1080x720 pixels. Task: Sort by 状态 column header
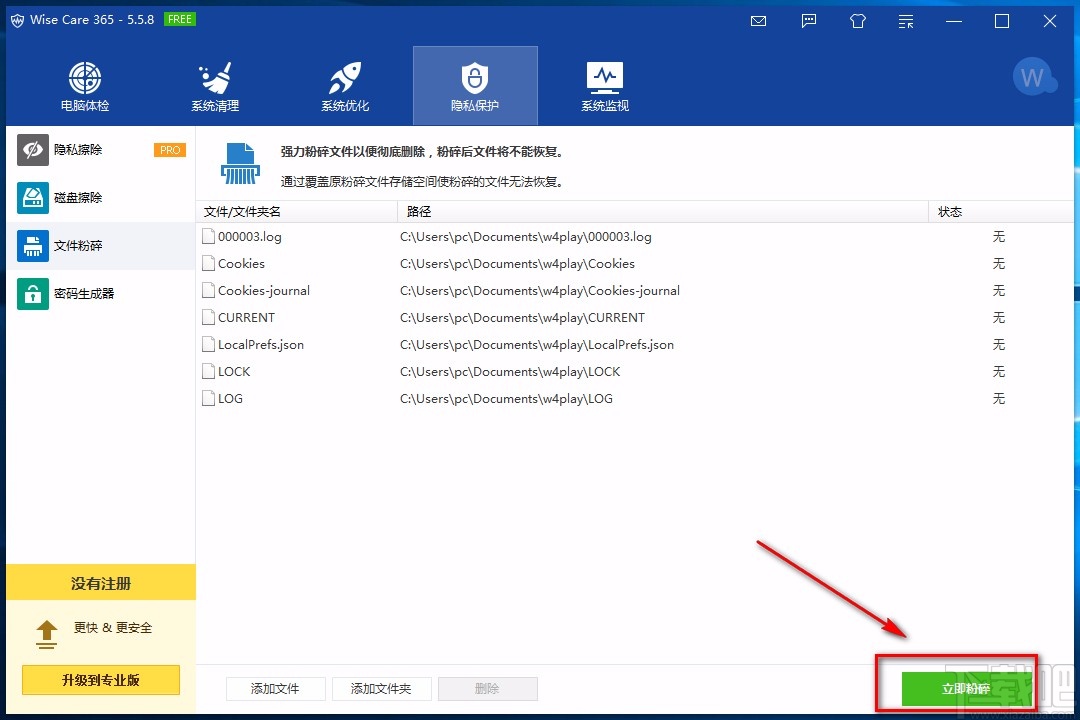(1001, 212)
